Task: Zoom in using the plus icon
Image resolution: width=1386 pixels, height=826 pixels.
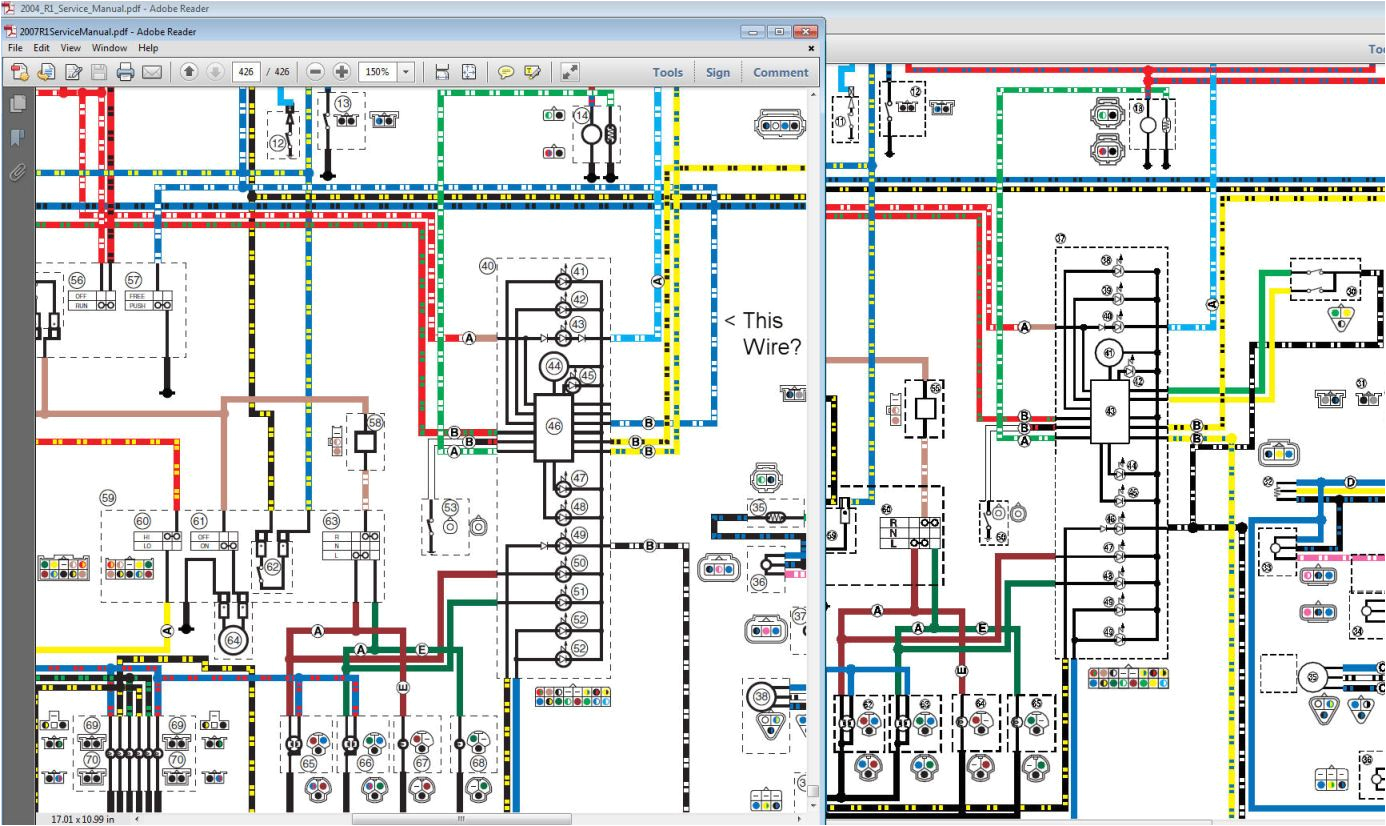Action: [x=340, y=71]
